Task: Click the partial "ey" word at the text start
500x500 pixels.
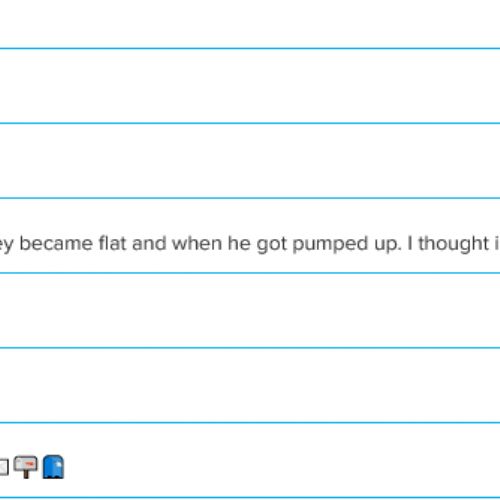Action: (x=7, y=245)
